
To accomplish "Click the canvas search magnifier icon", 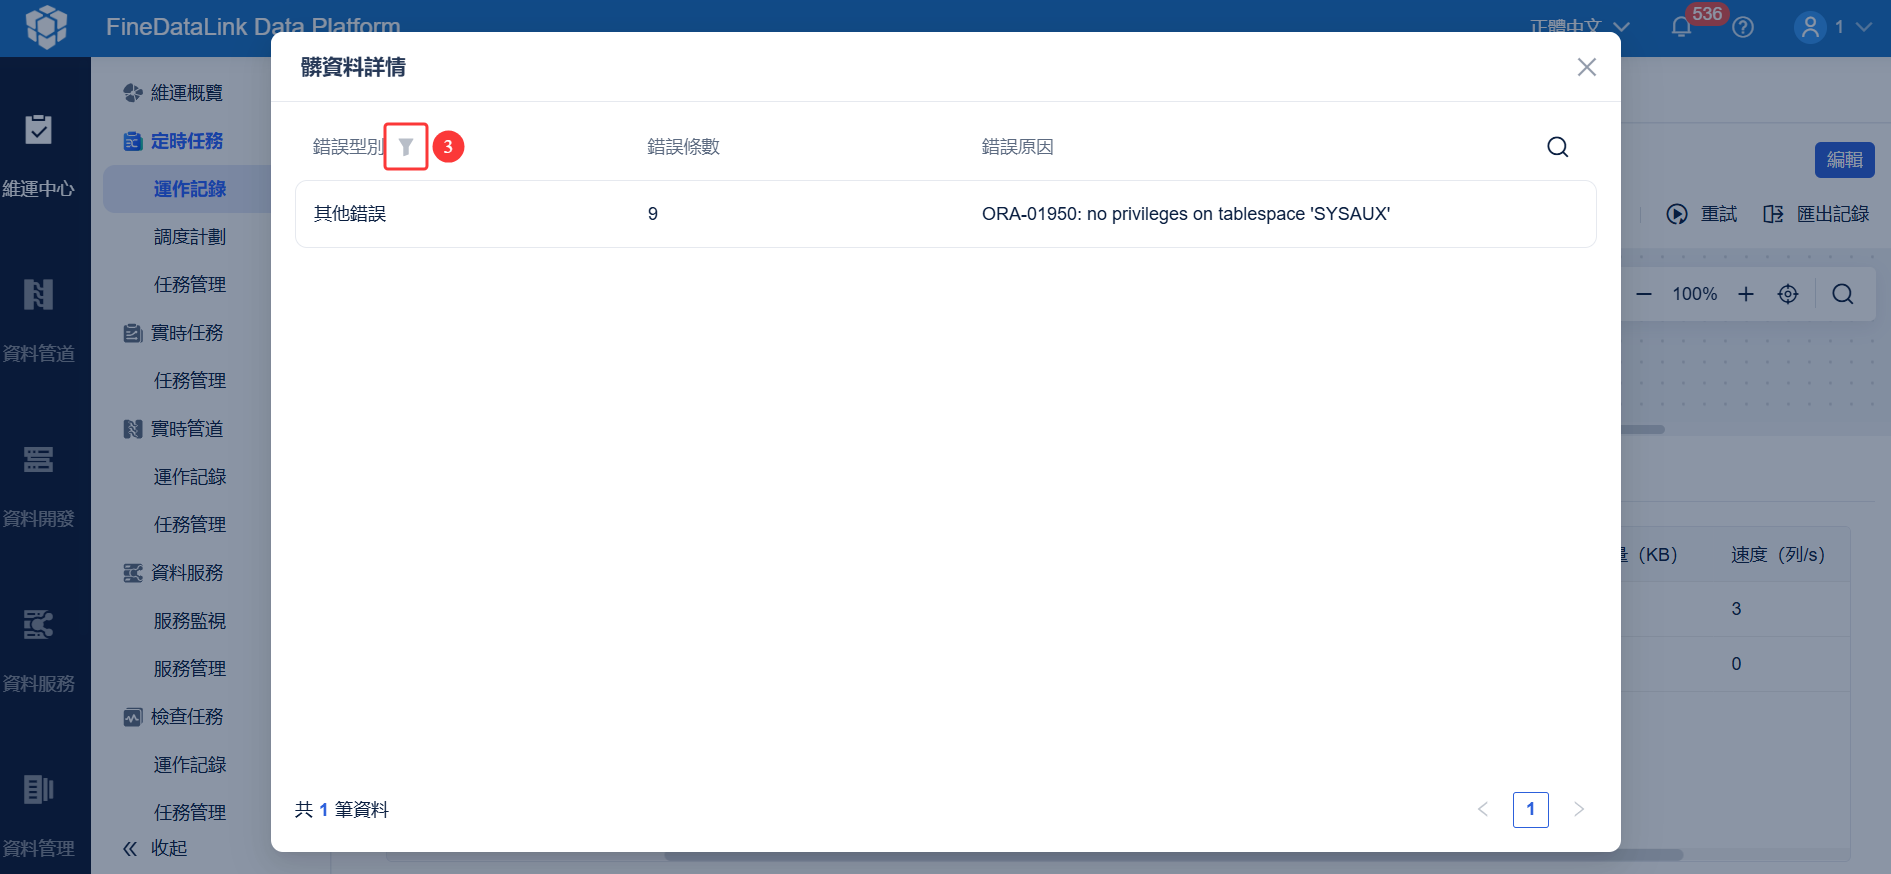I will coord(1843,294).
